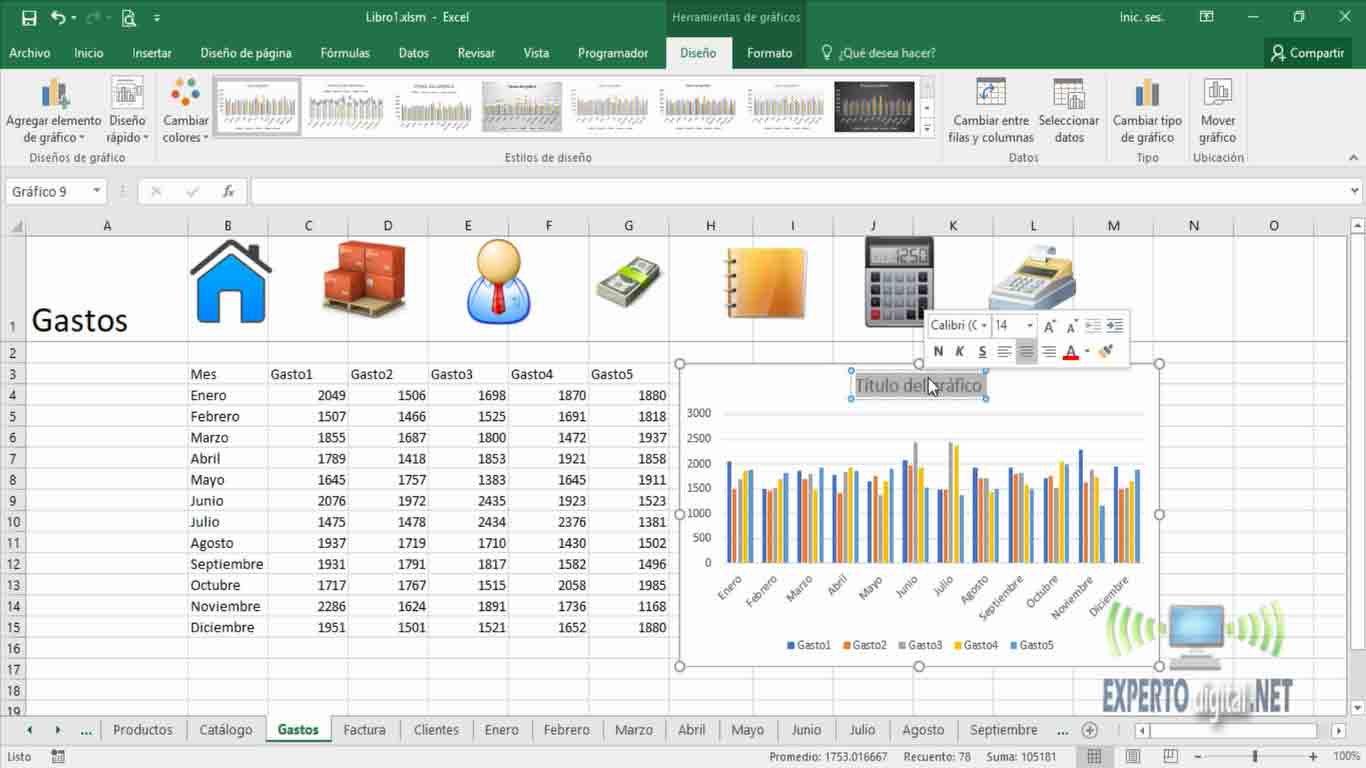Switch to the Formato ribbon tab

(769, 53)
